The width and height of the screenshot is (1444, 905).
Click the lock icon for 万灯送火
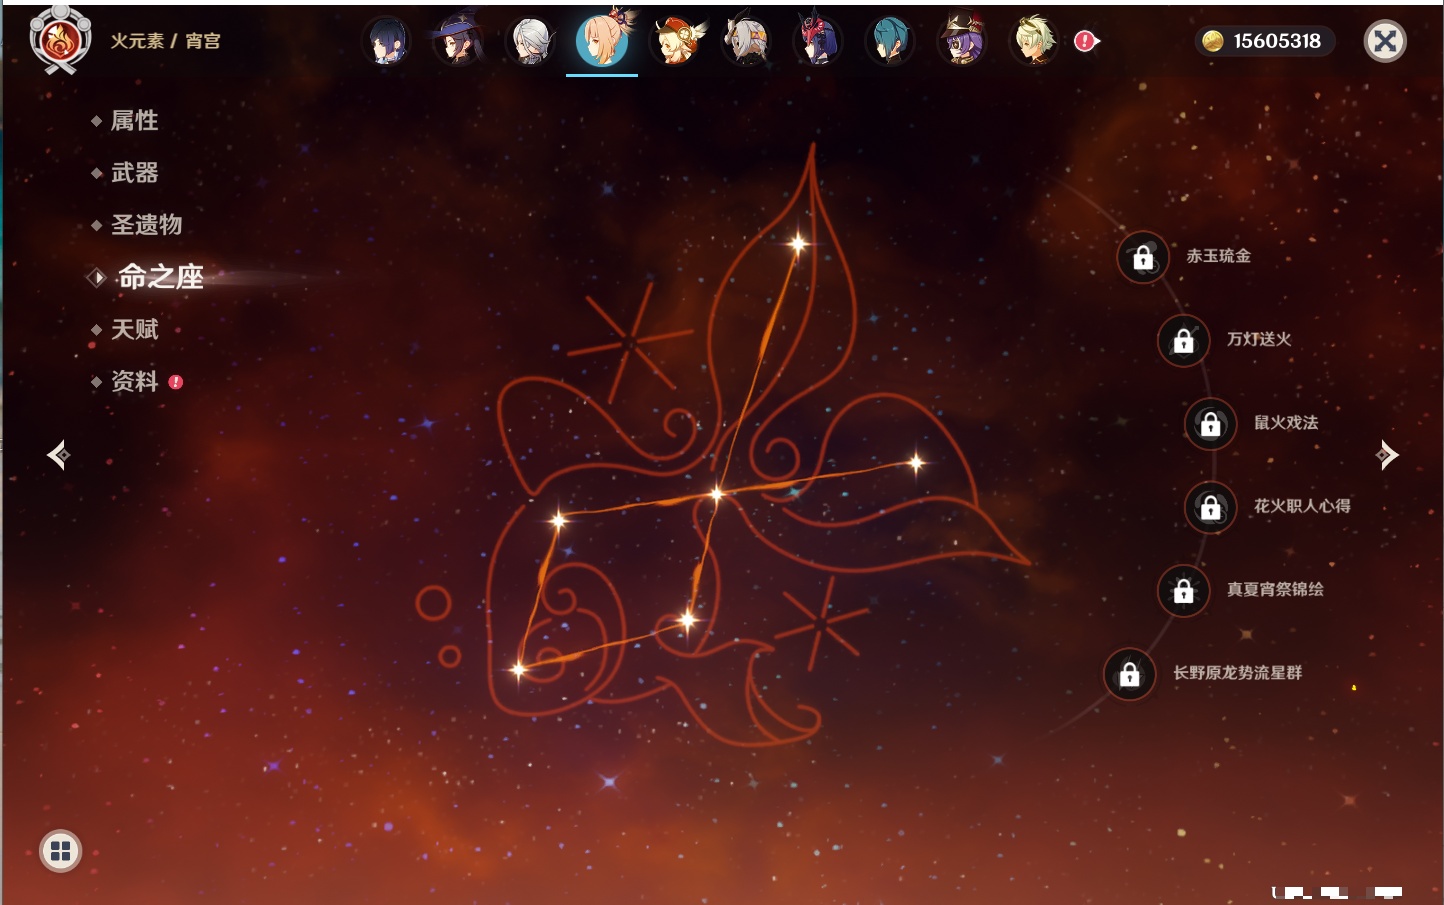click(x=1184, y=340)
